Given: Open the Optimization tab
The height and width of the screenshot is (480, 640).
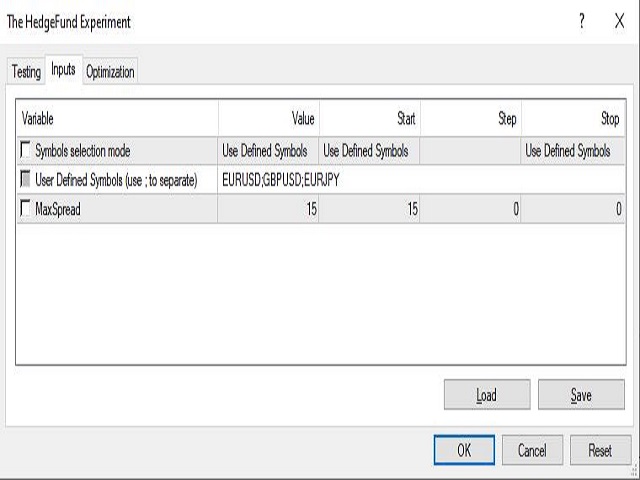Looking at the screenshot, I should [x=110, y=72].
